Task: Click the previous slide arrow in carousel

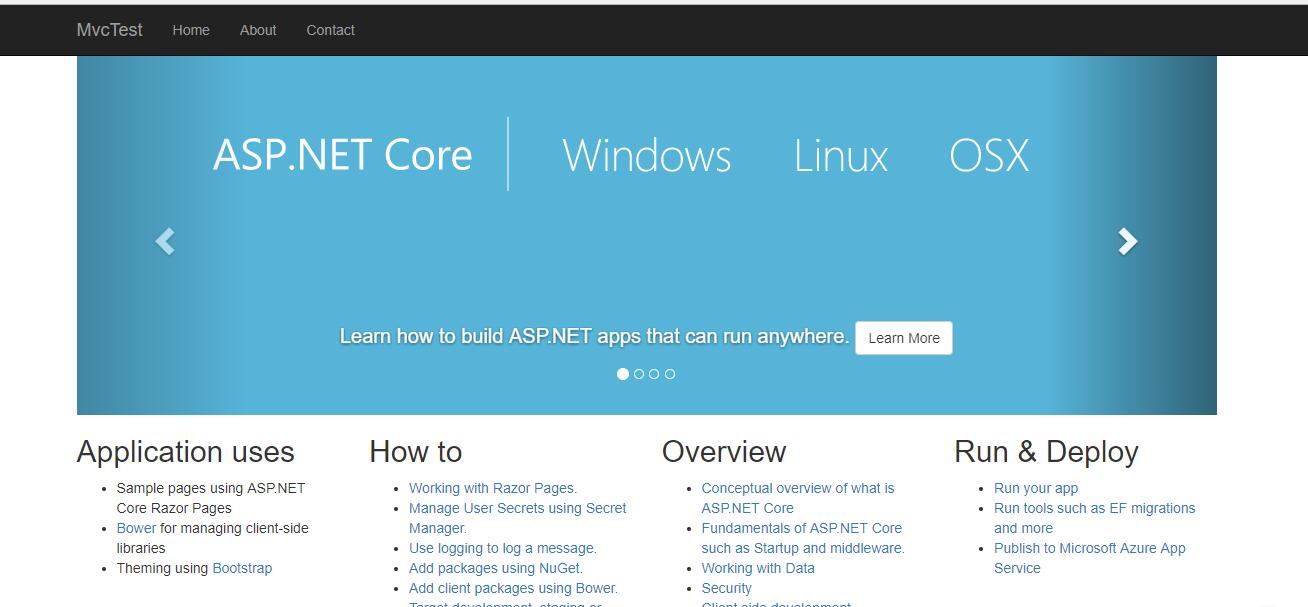Action: pos(165,241)
